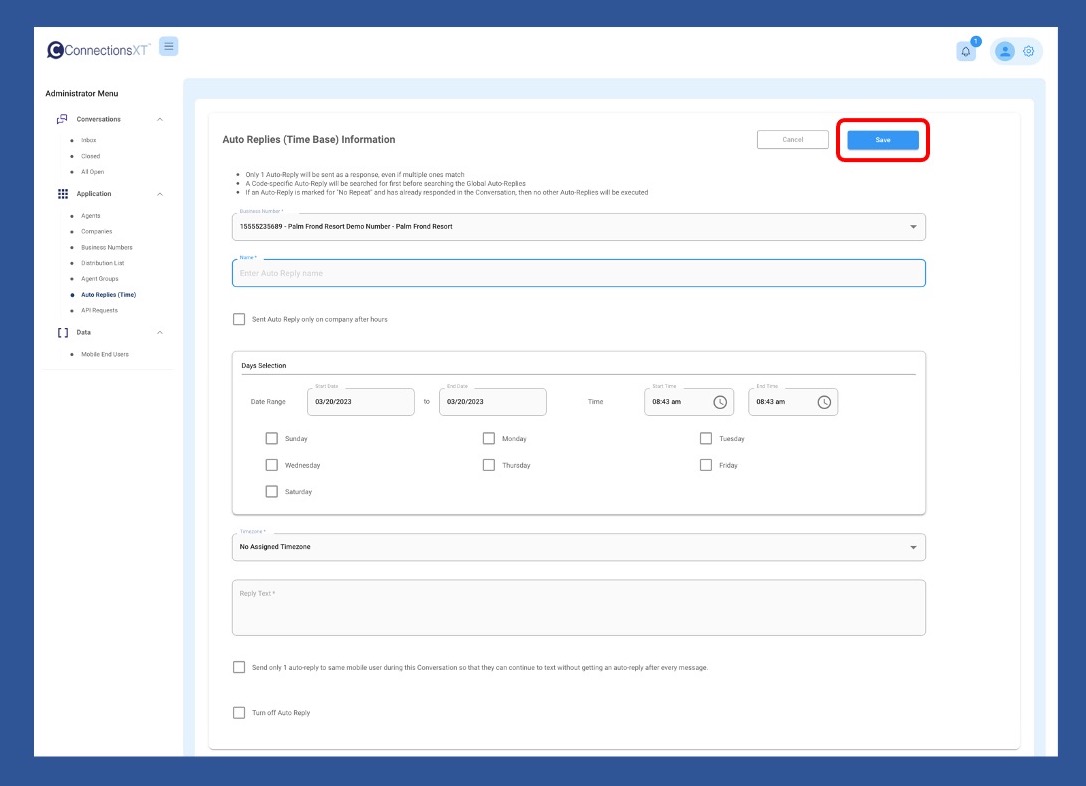Click the Reply Text area
The height and width of the screenshot is (786, 1086).
(578, 609)
